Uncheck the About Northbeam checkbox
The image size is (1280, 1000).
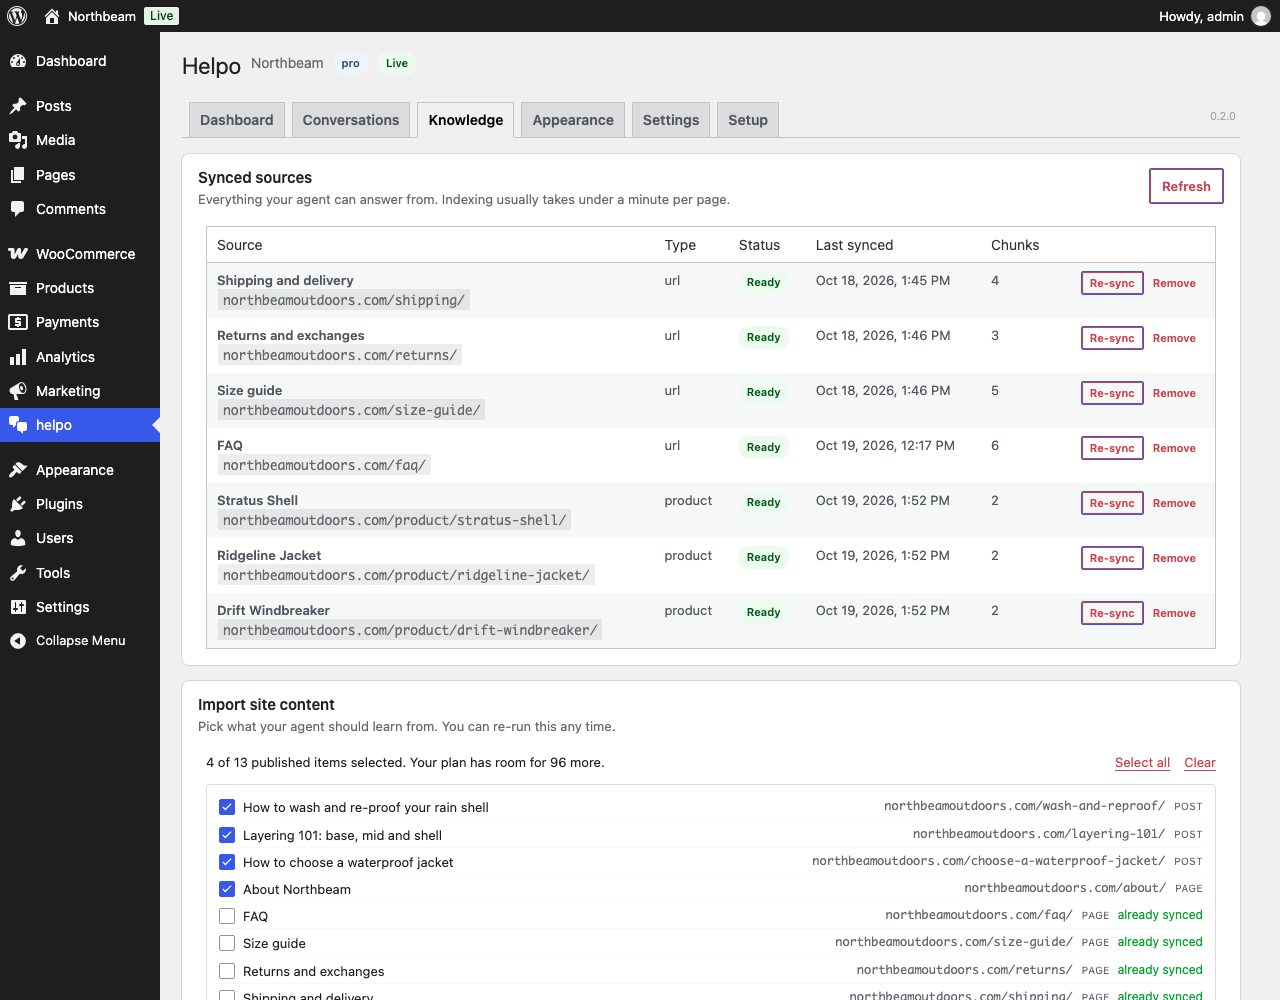tap(227, 889)
